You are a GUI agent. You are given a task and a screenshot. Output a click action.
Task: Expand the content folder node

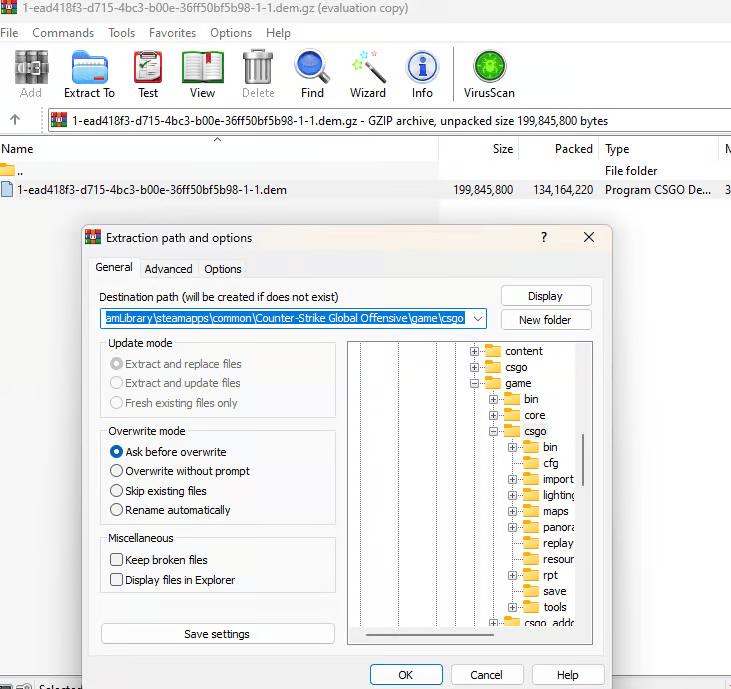point(474,351)
